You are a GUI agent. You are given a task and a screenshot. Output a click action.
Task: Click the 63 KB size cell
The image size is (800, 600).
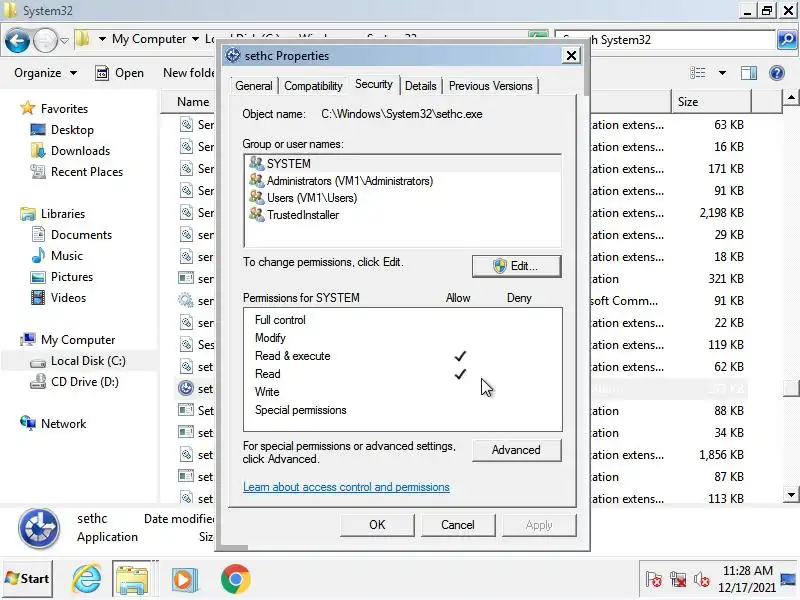729,124
